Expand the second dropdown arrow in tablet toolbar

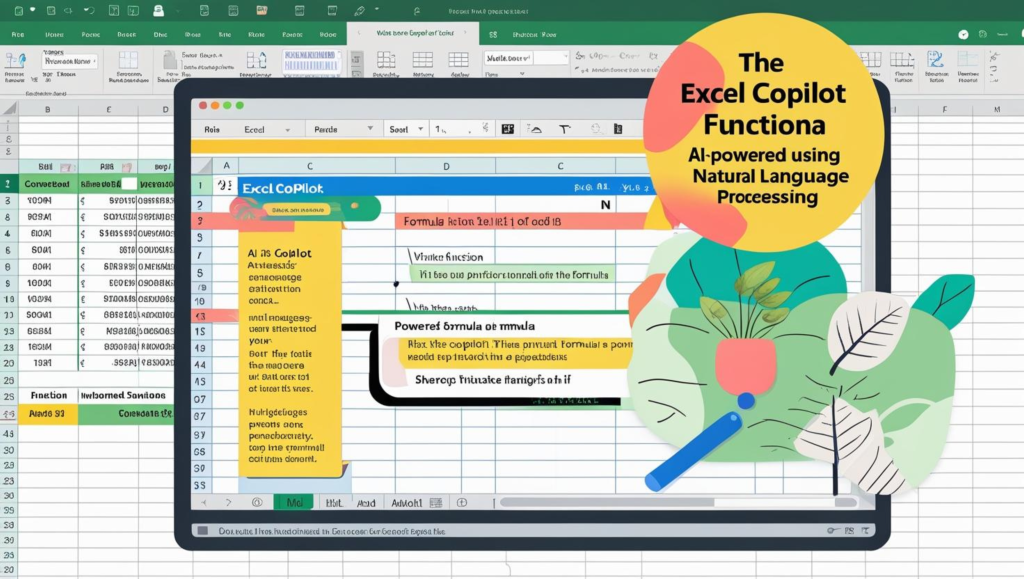click(x=372, y=129)
